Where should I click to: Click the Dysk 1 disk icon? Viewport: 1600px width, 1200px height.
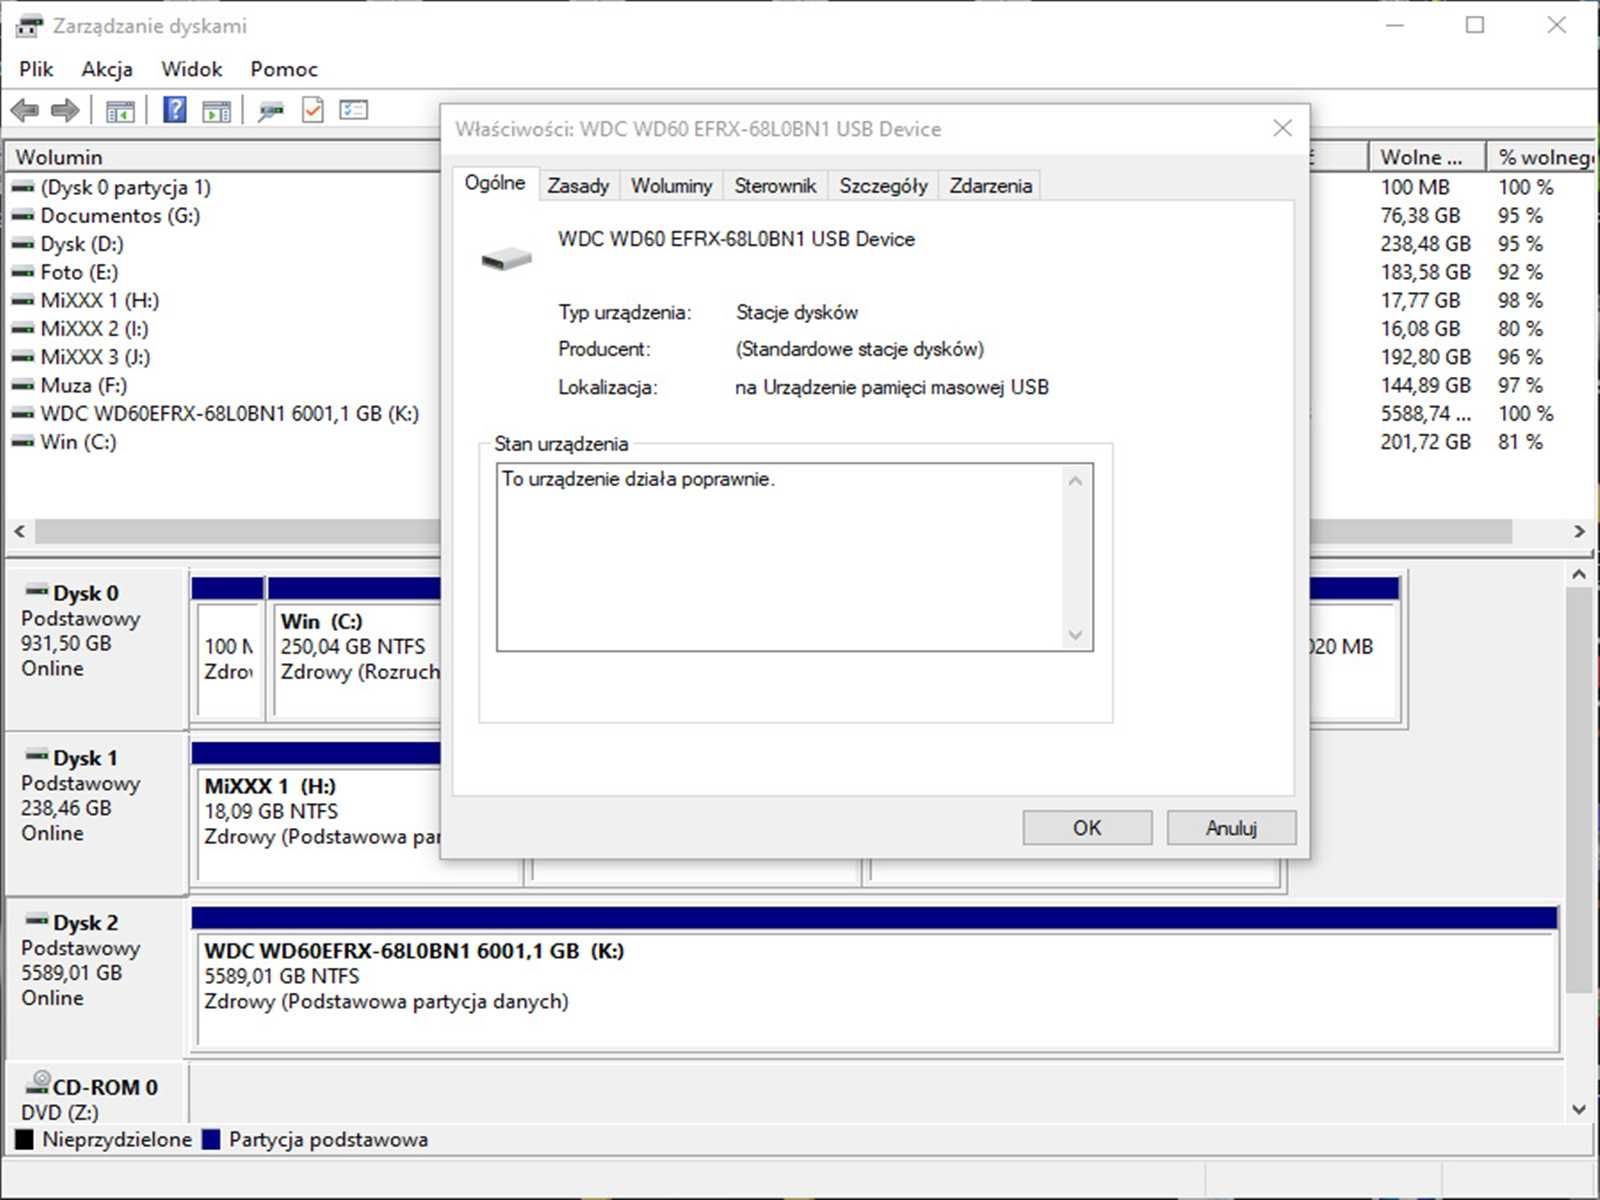(x=37, y=756)
